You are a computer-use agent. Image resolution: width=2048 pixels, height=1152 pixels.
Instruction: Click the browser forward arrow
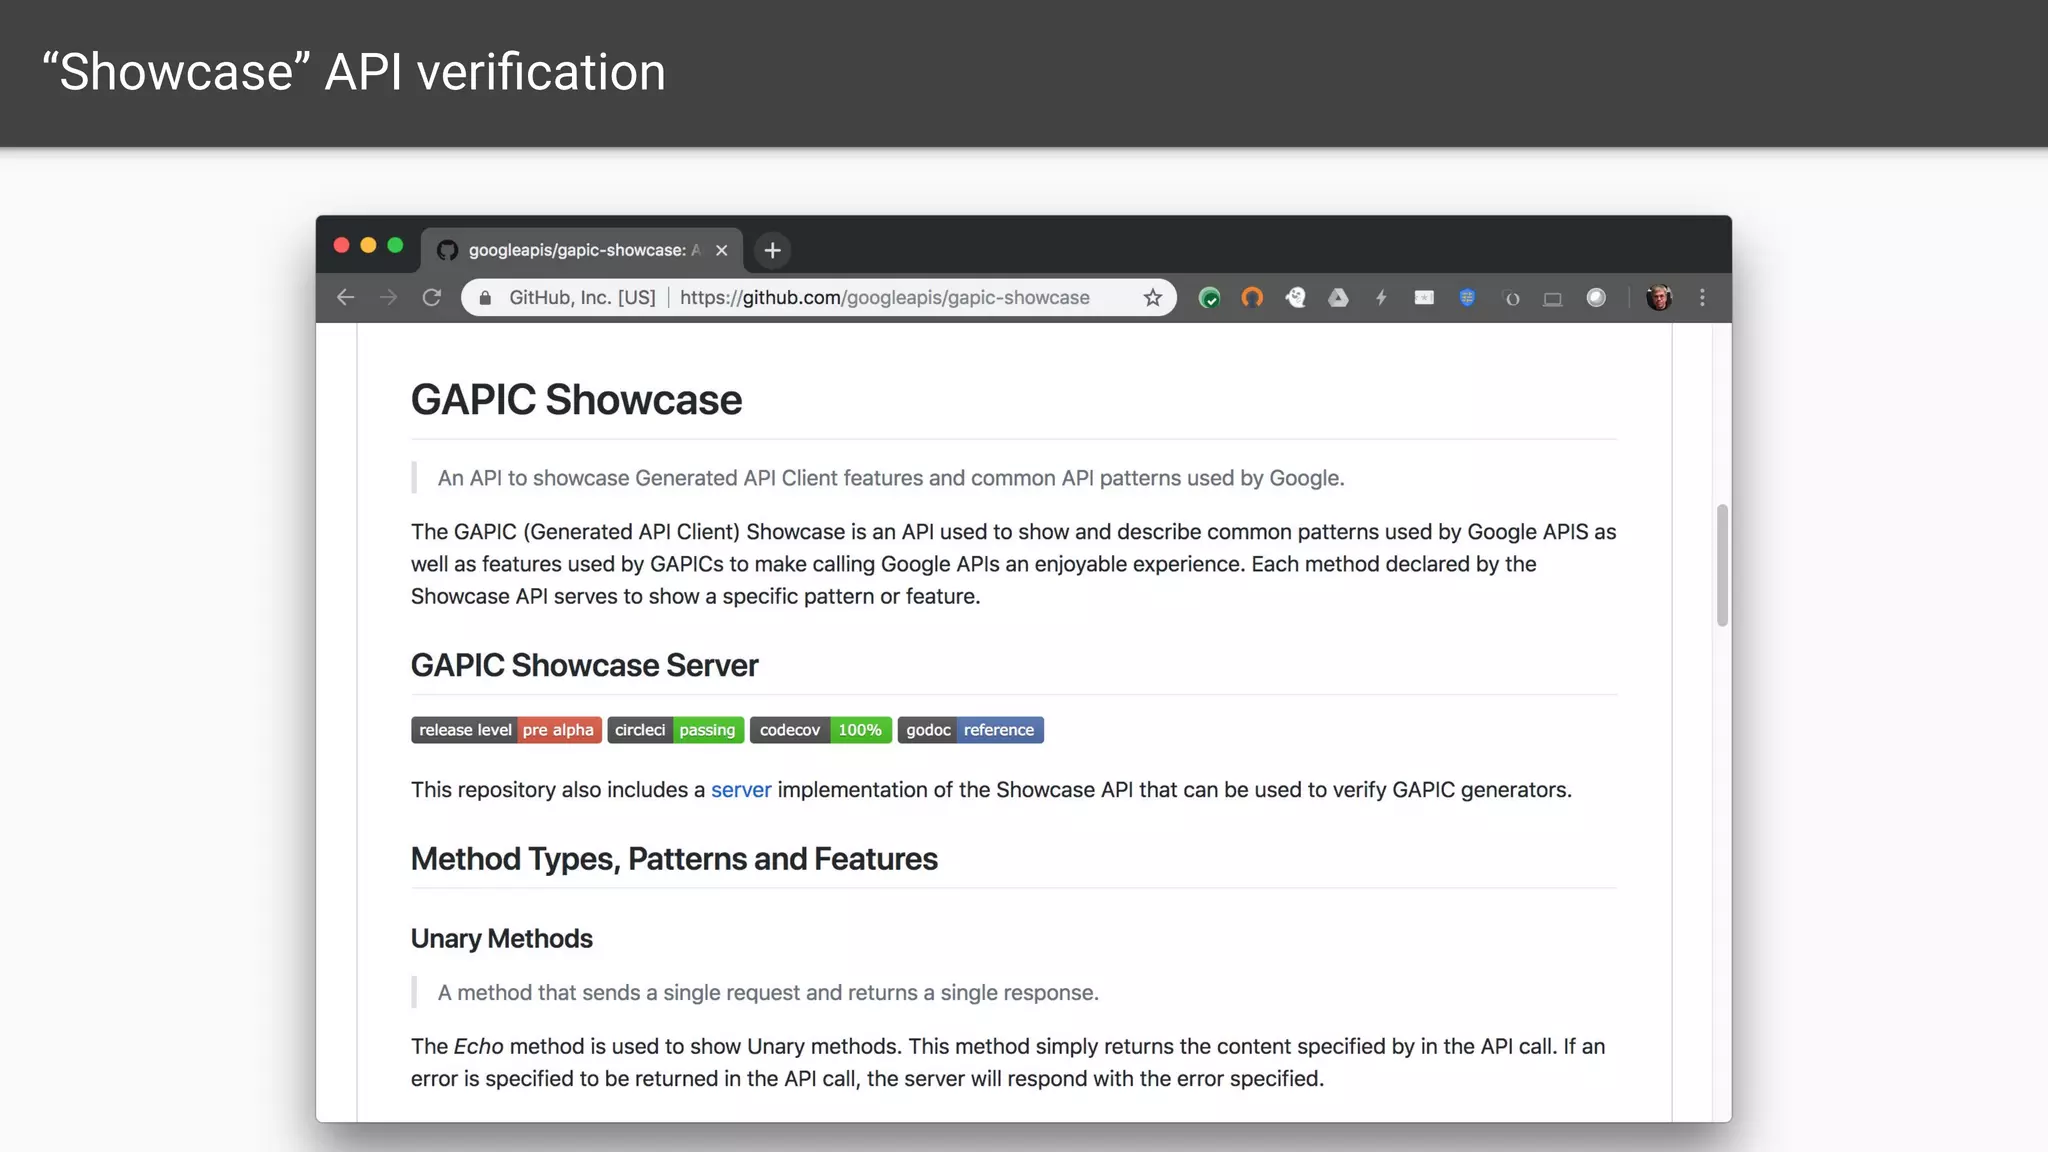click(388, 297)
